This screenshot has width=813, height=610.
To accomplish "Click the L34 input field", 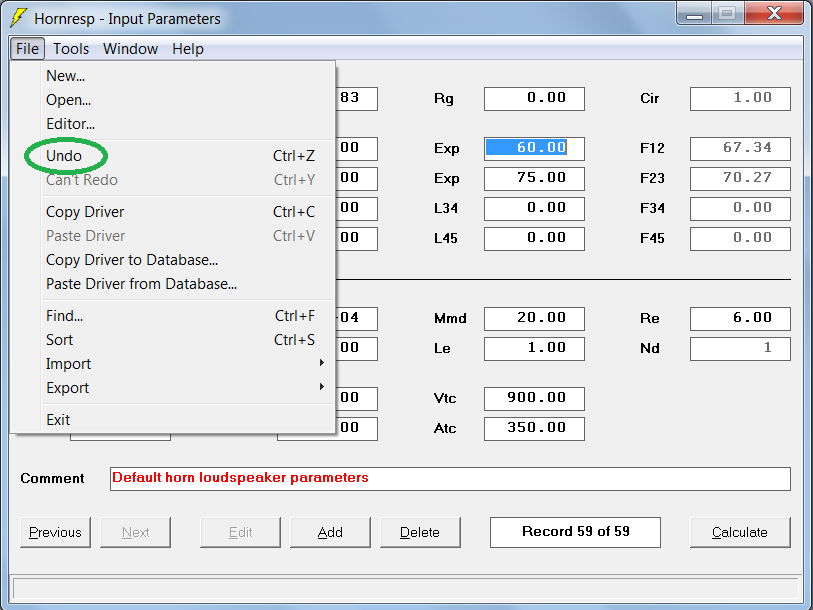I will [x=534, y=209].
